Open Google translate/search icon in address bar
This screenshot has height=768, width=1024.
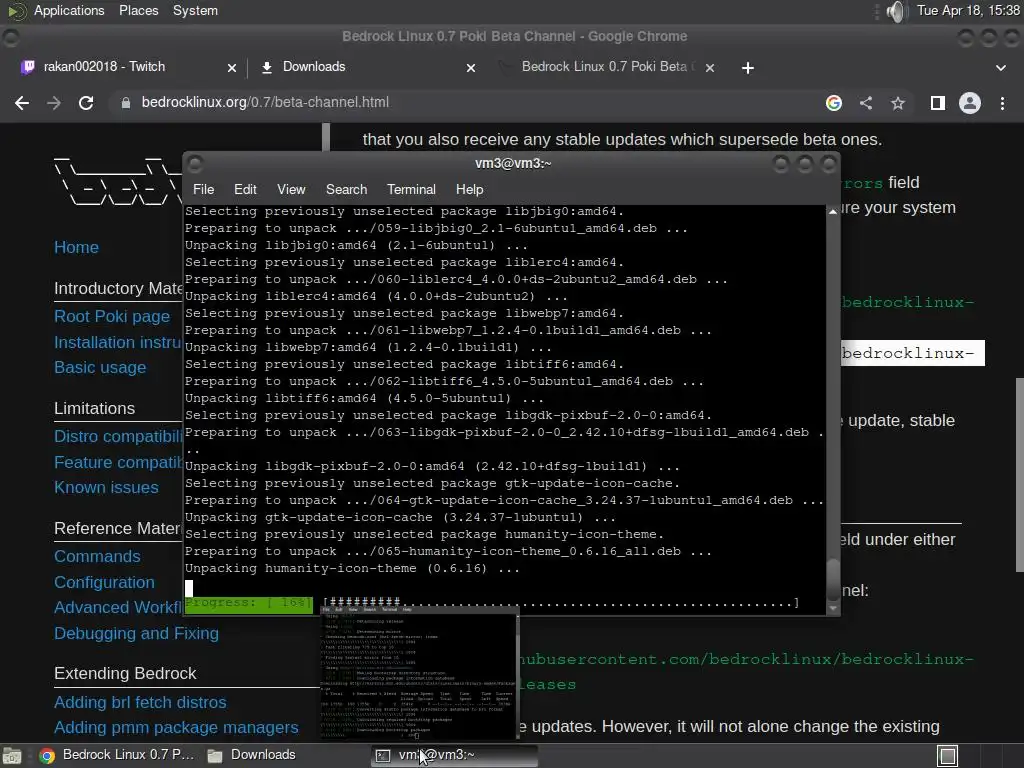click(834, 103)
